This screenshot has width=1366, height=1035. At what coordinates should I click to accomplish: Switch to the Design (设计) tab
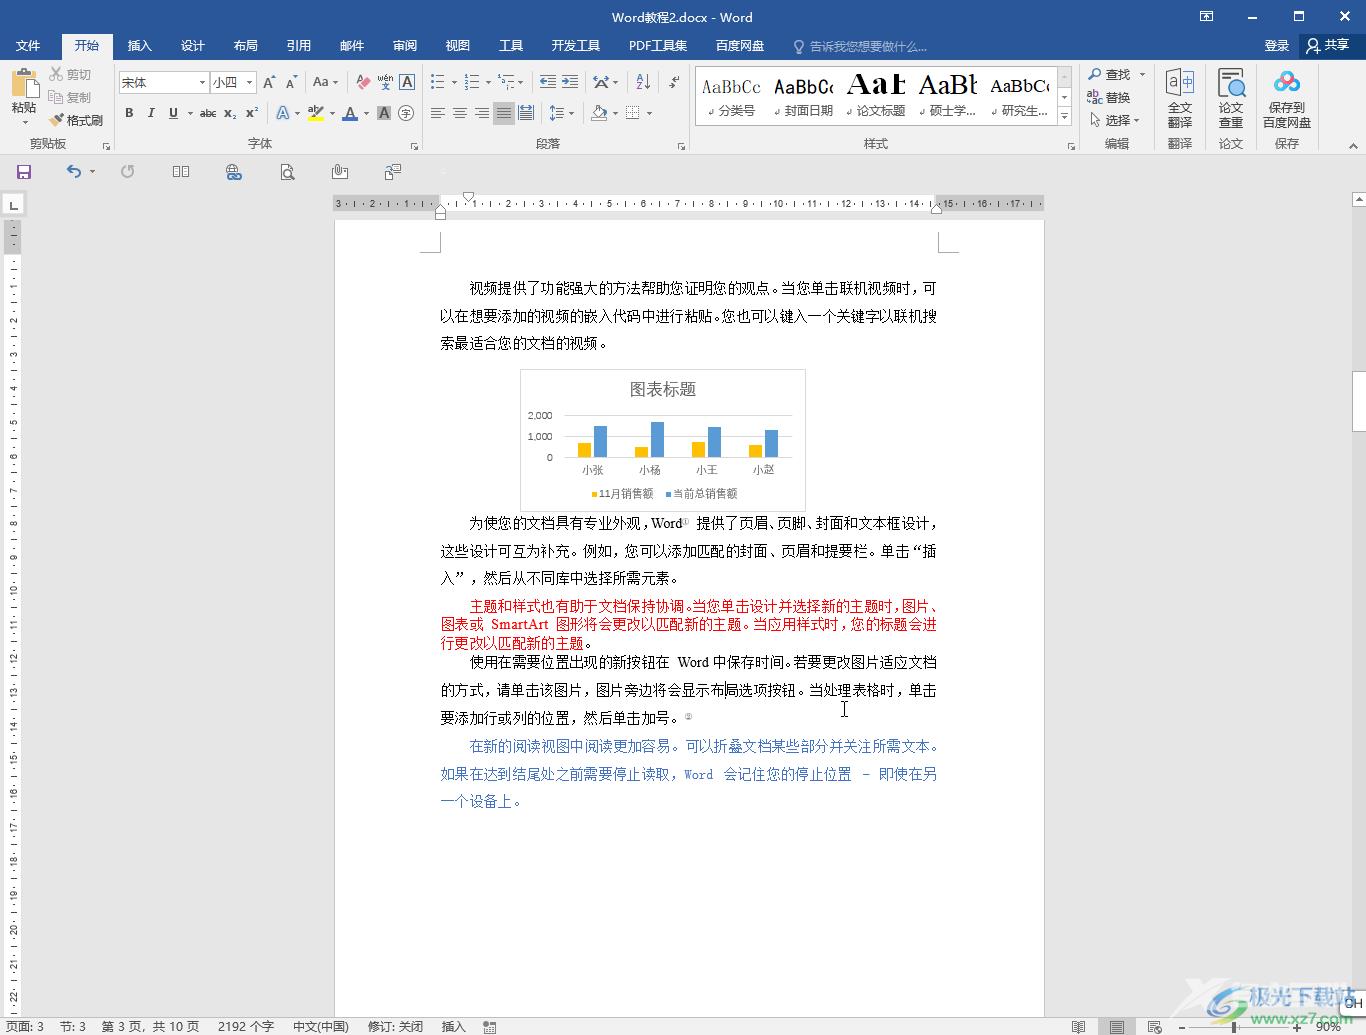point(193,45)
